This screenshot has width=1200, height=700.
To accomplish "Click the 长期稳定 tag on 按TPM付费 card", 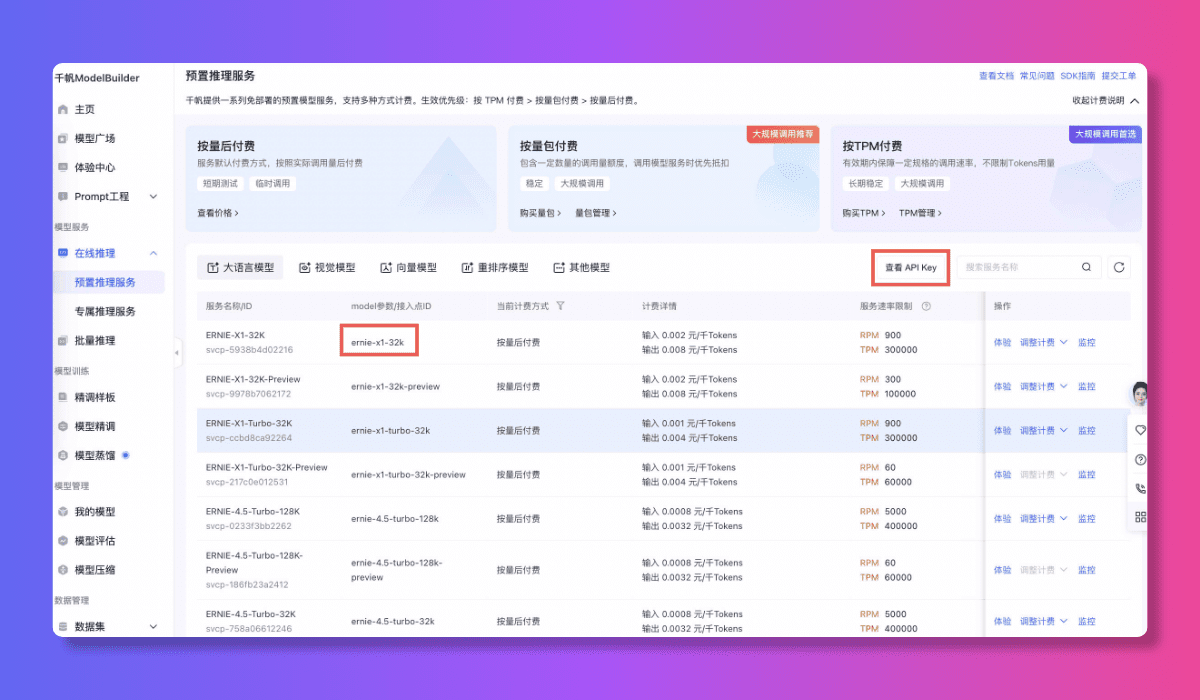I will [866, 184].
